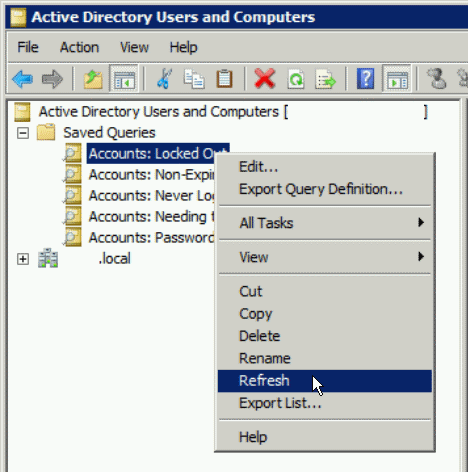Click the Paste clipboard icon
468x472 pixels.
point(224,79)
